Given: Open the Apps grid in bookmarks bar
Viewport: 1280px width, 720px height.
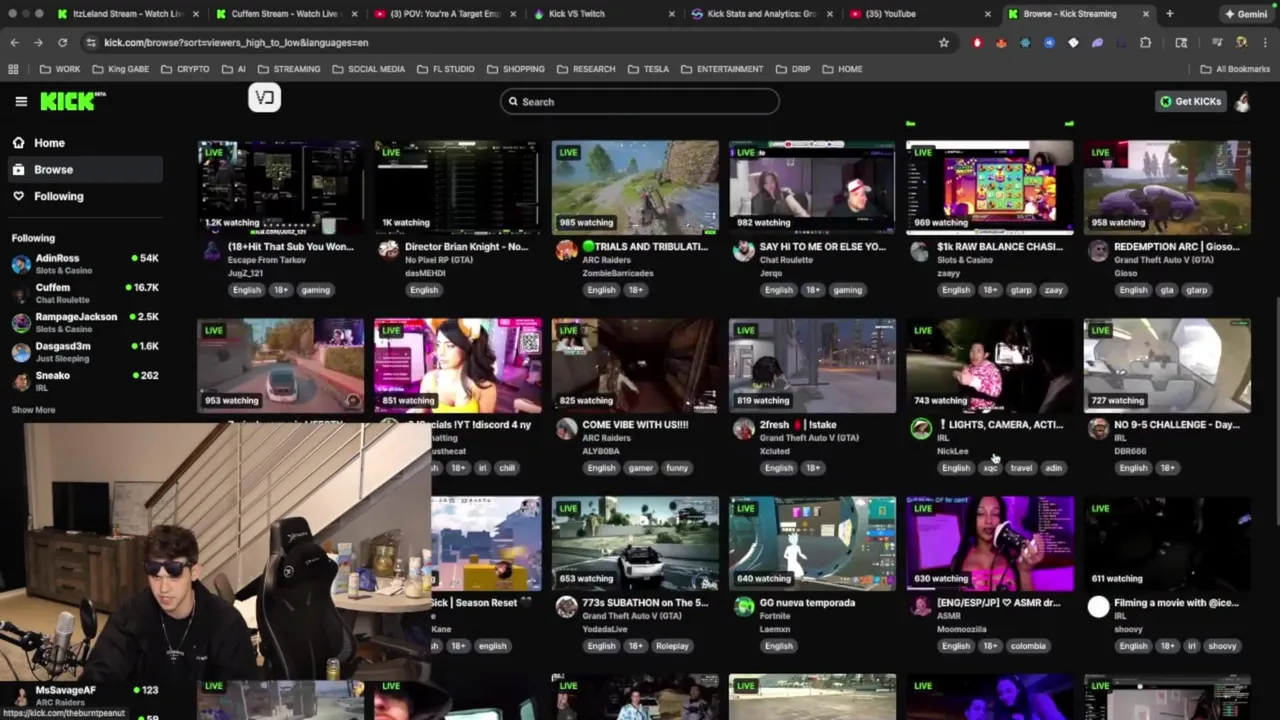Looking at the screenshot, I should click(x=13, y=69).
